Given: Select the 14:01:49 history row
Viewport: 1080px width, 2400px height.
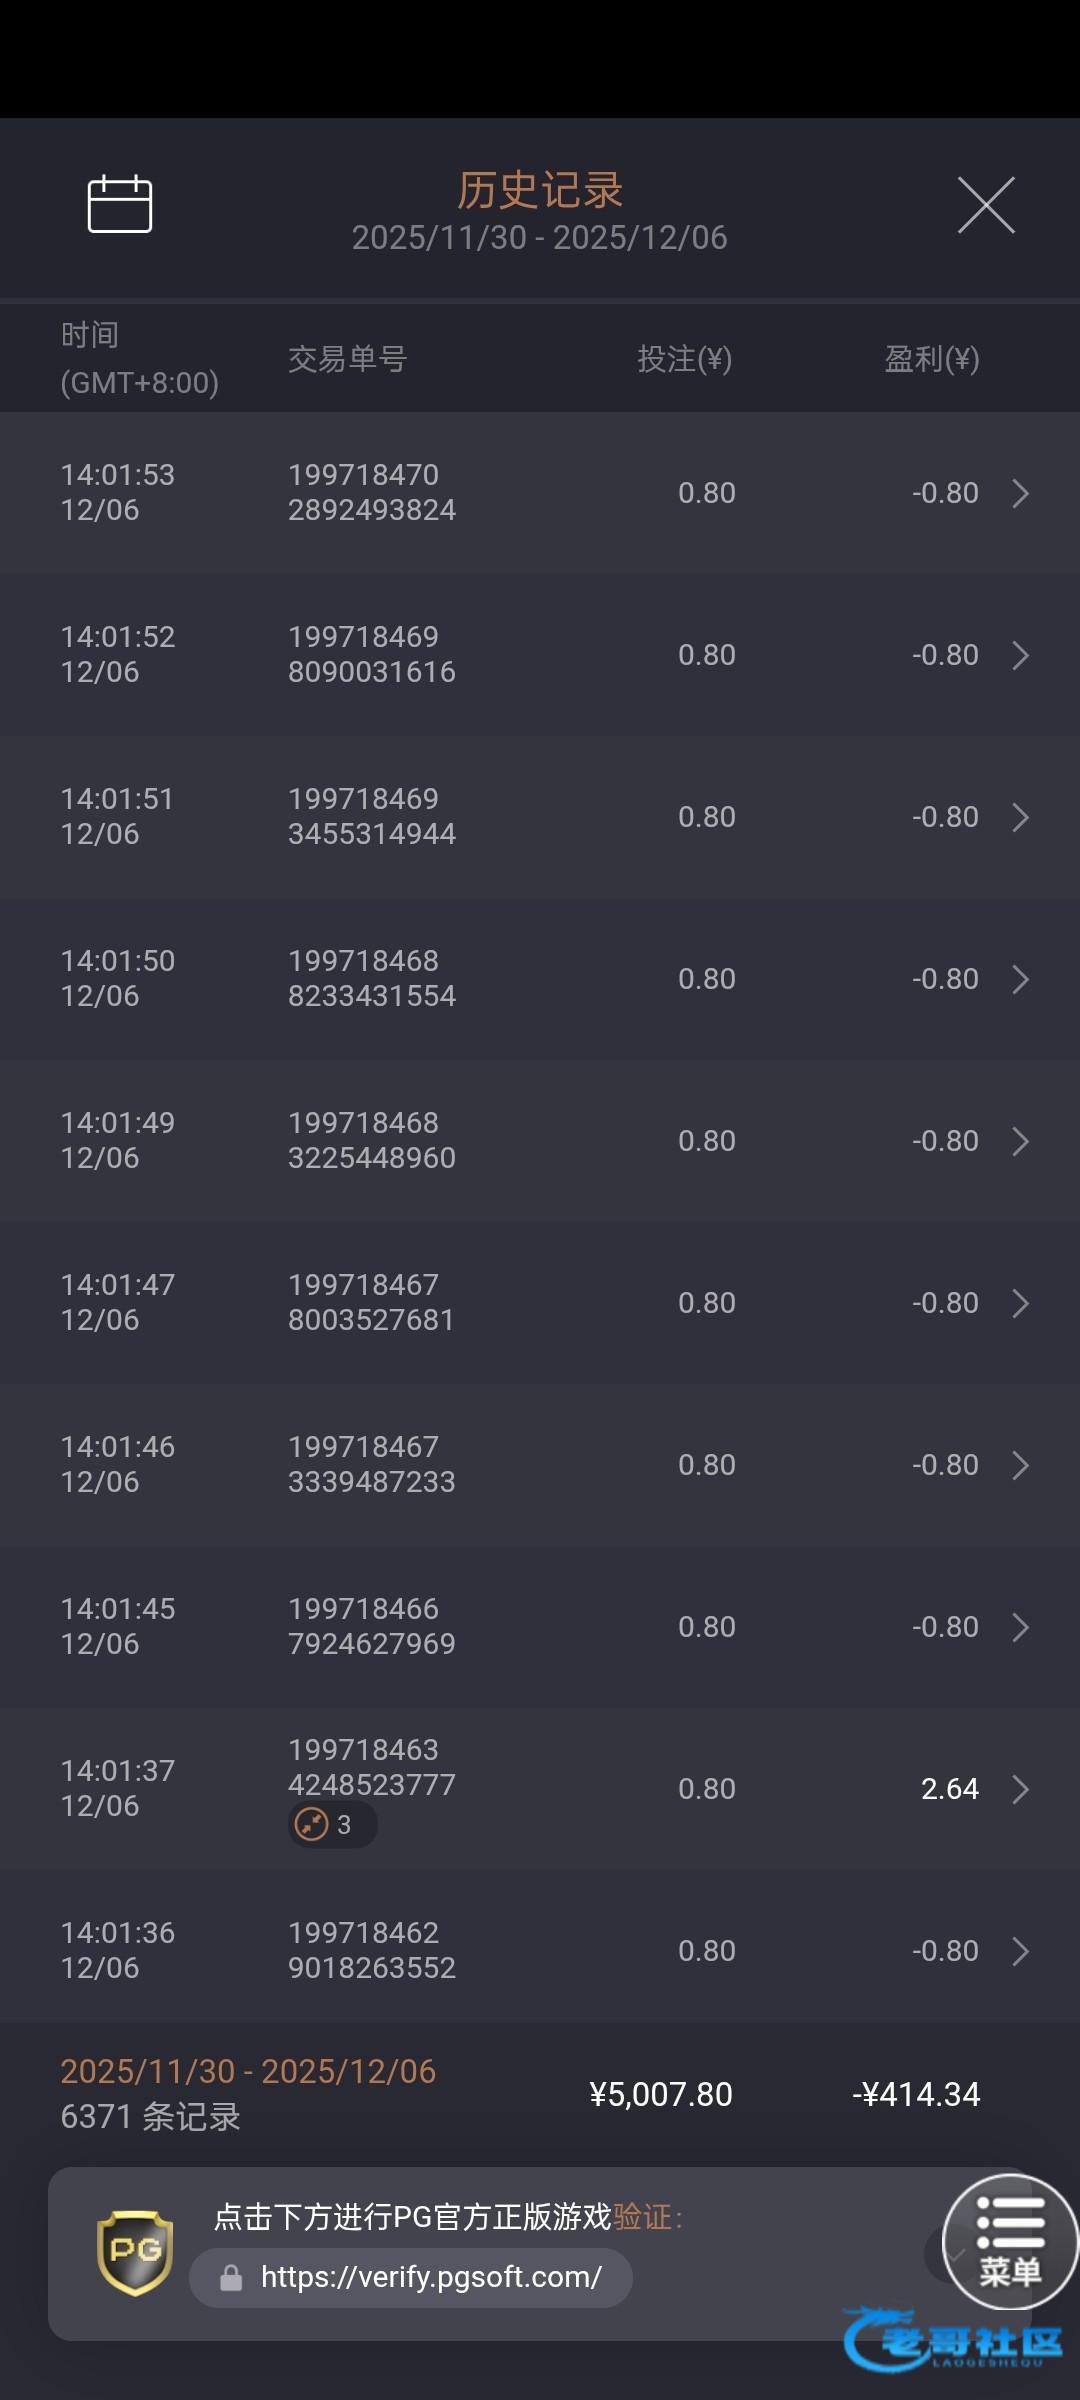Looking at the screenshot, I should (540, 1141).
